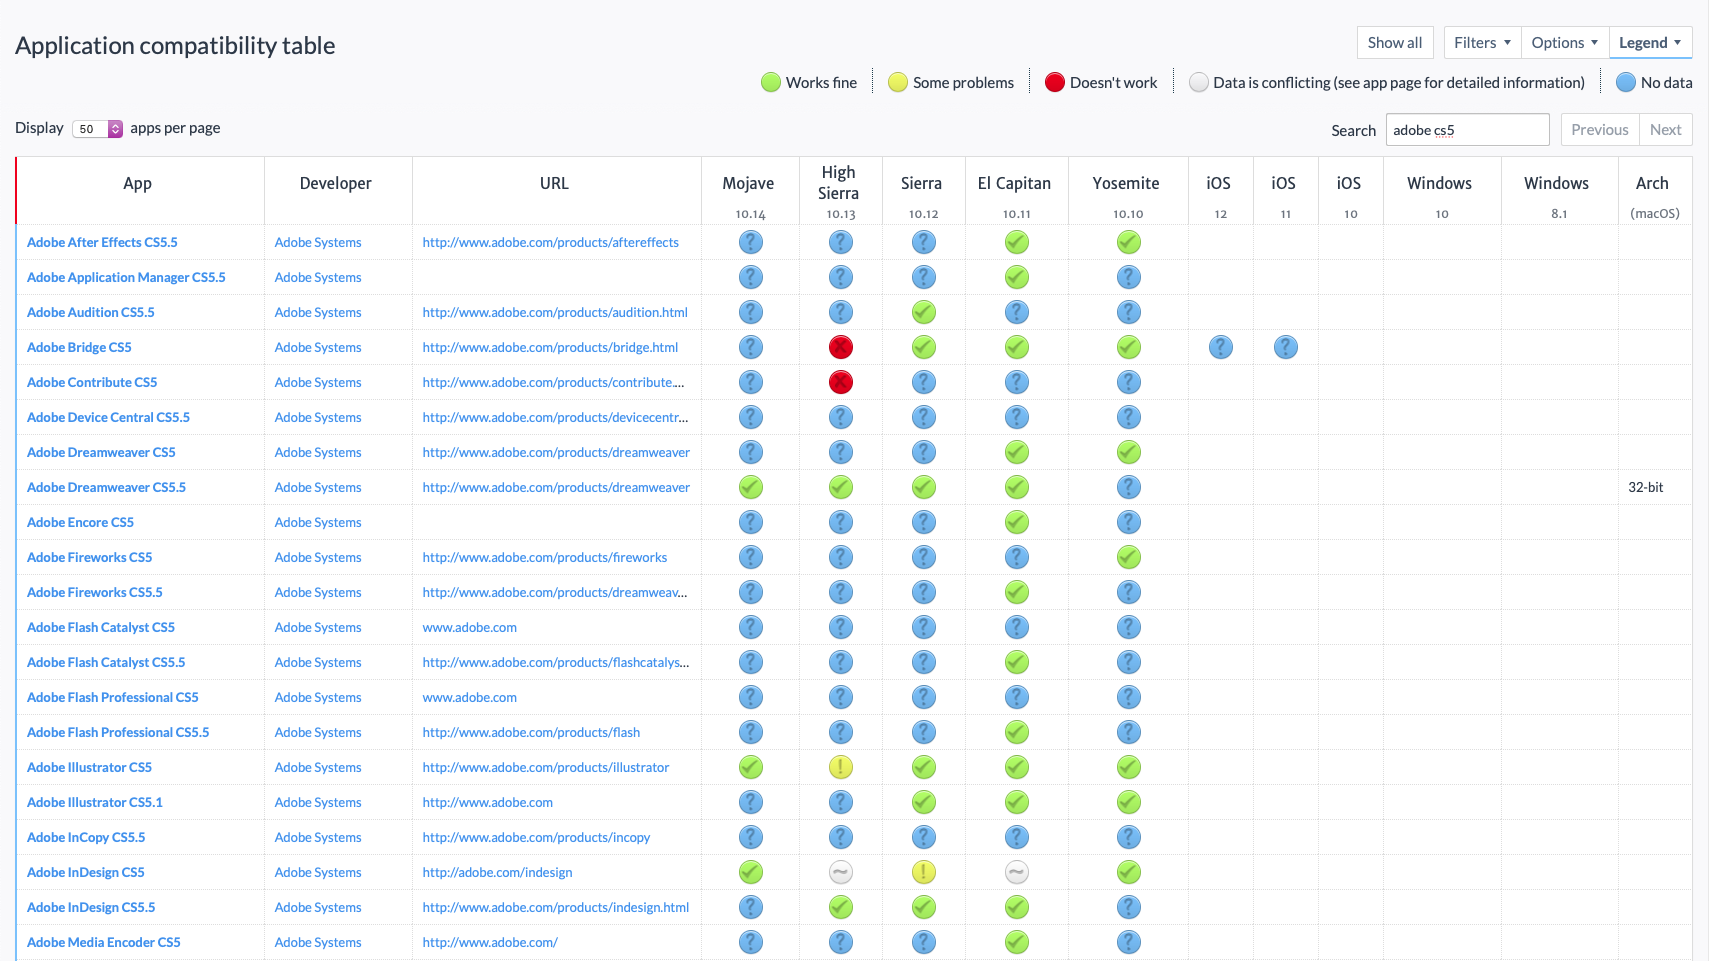This screenshot has height=961, width=1709.
Task: Open the Adobe InCopy CS5.5 app page
Action: tap(86, 837)
